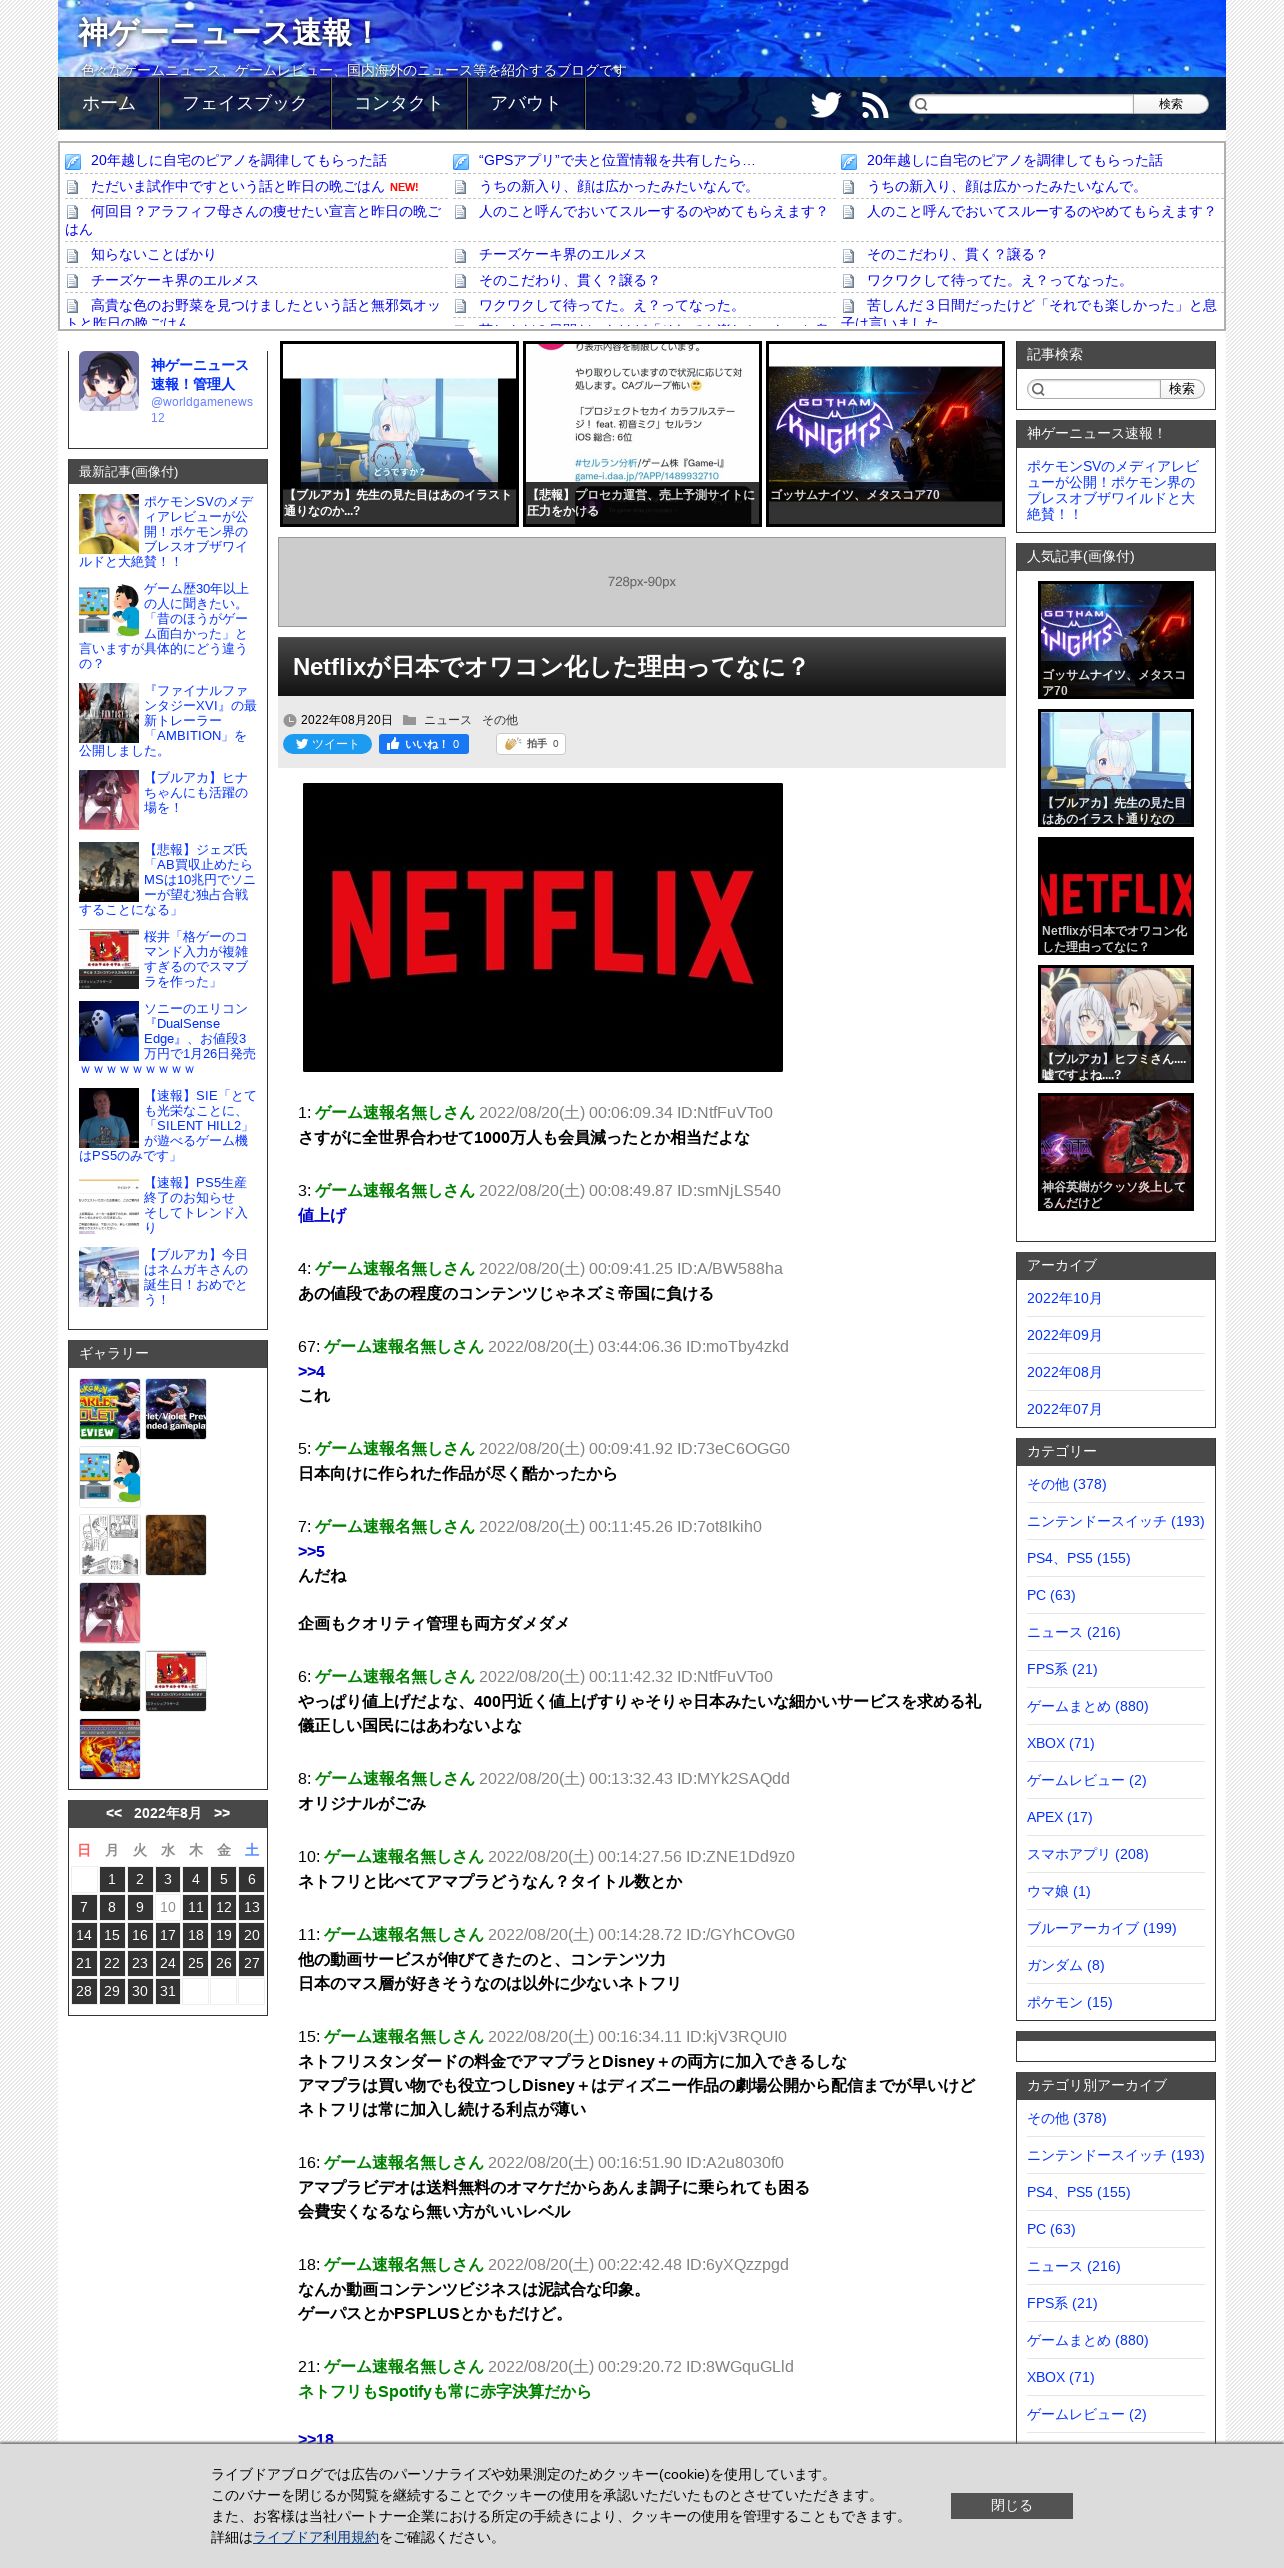Go to next month with >> in calendar

(x=222, y=1813)
